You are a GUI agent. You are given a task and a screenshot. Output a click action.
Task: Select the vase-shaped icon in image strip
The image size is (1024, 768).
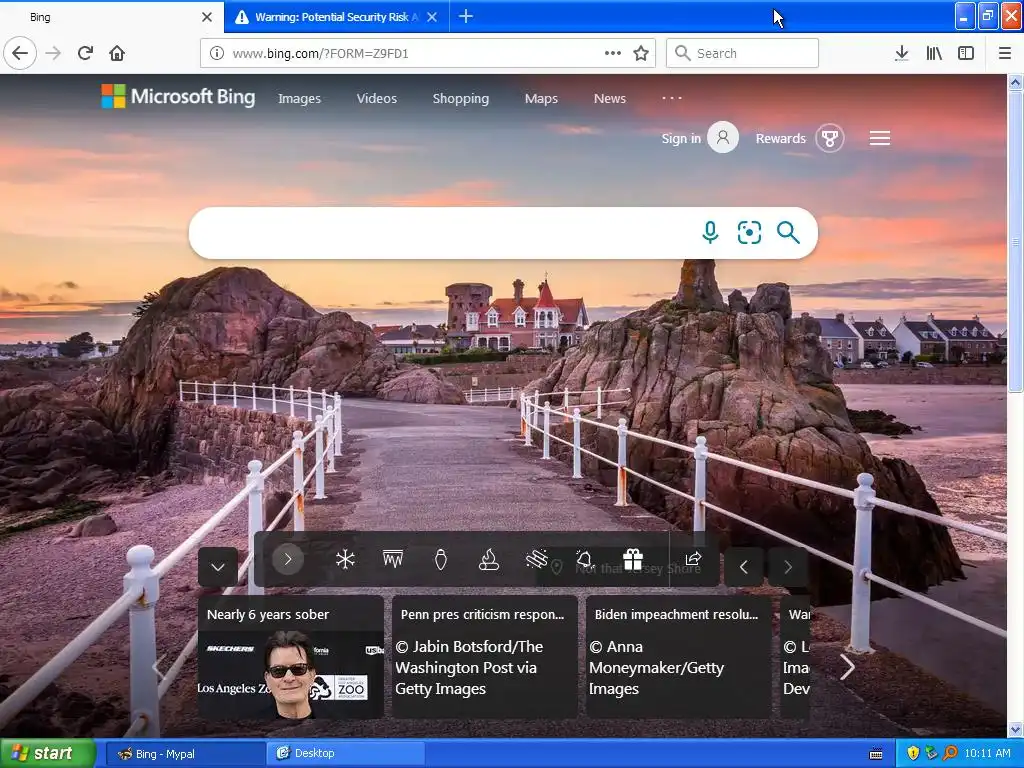(441, 559)
